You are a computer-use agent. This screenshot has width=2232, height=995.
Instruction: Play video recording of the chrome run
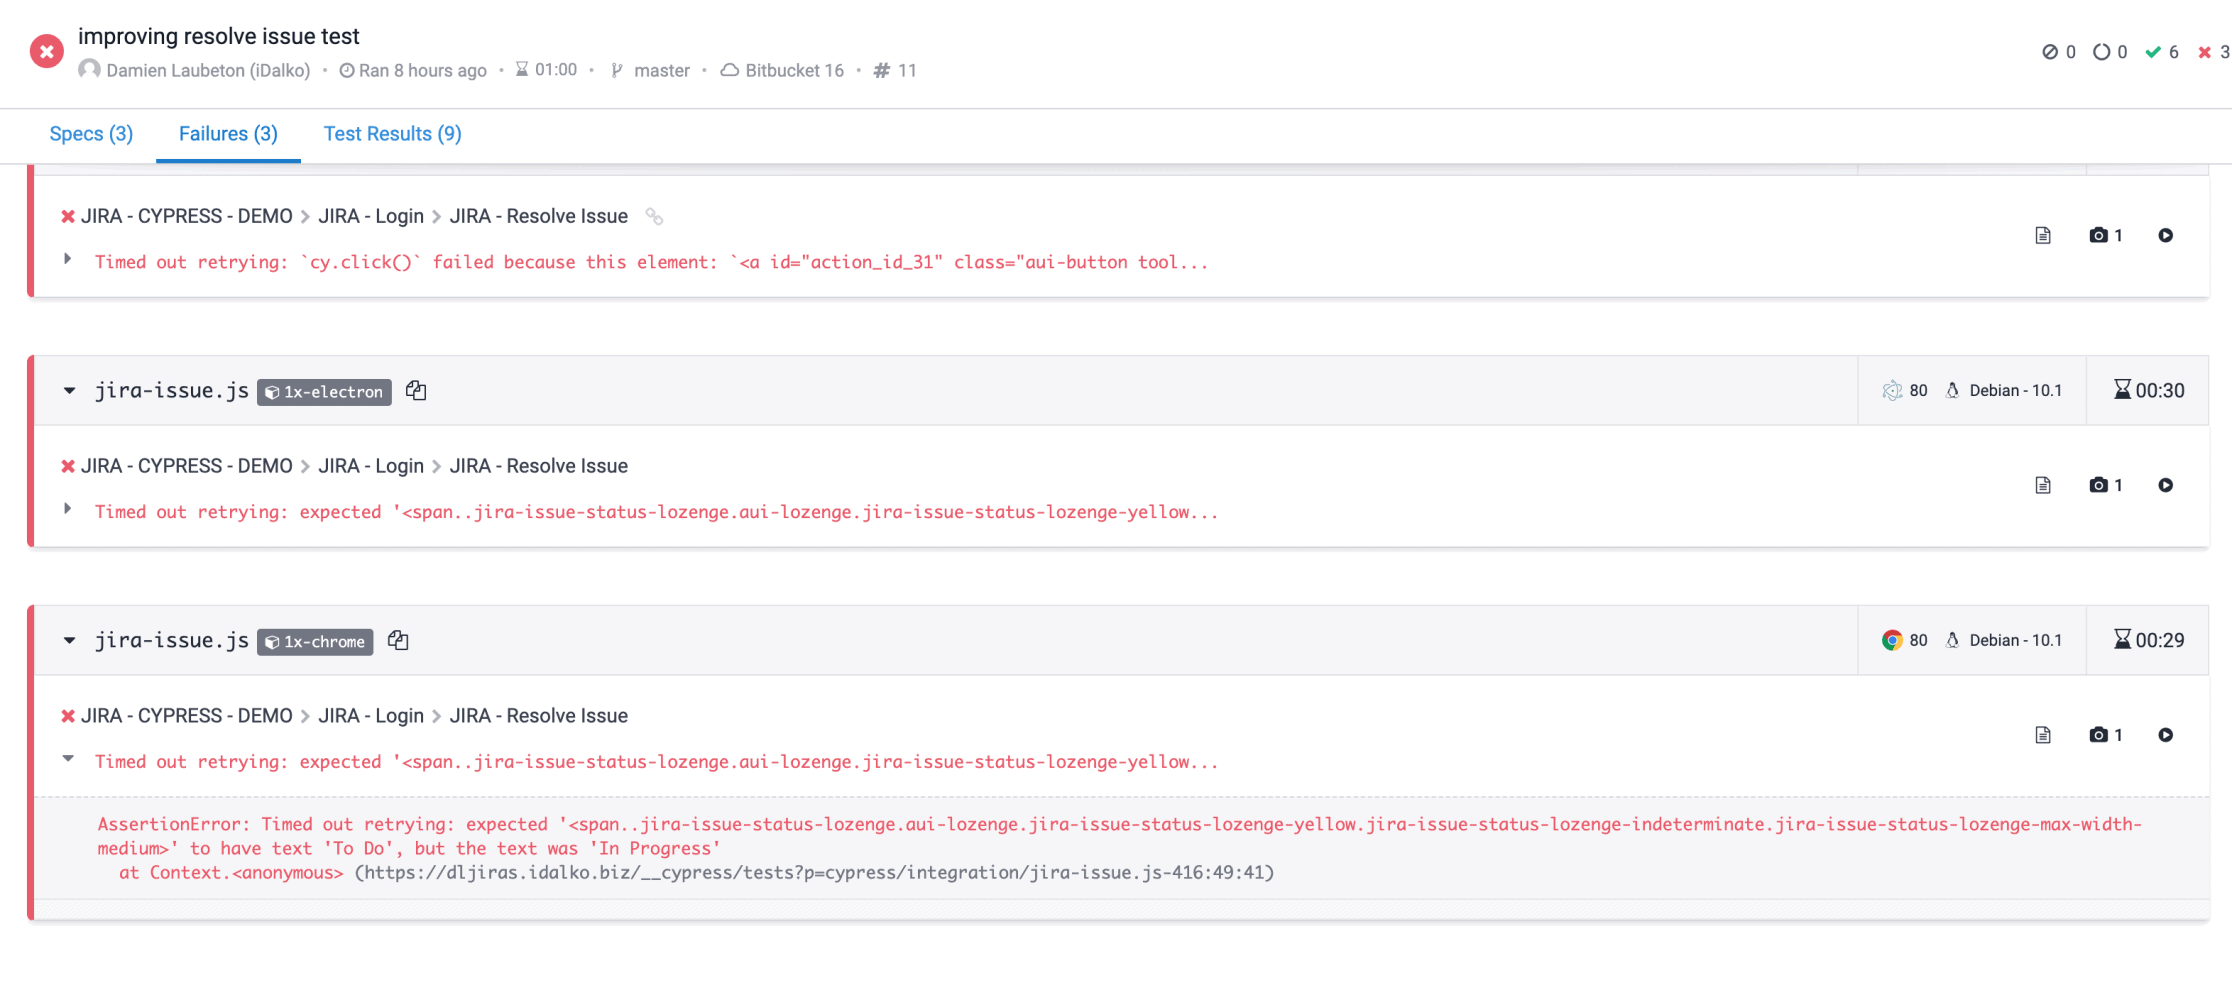(2167, 734)
